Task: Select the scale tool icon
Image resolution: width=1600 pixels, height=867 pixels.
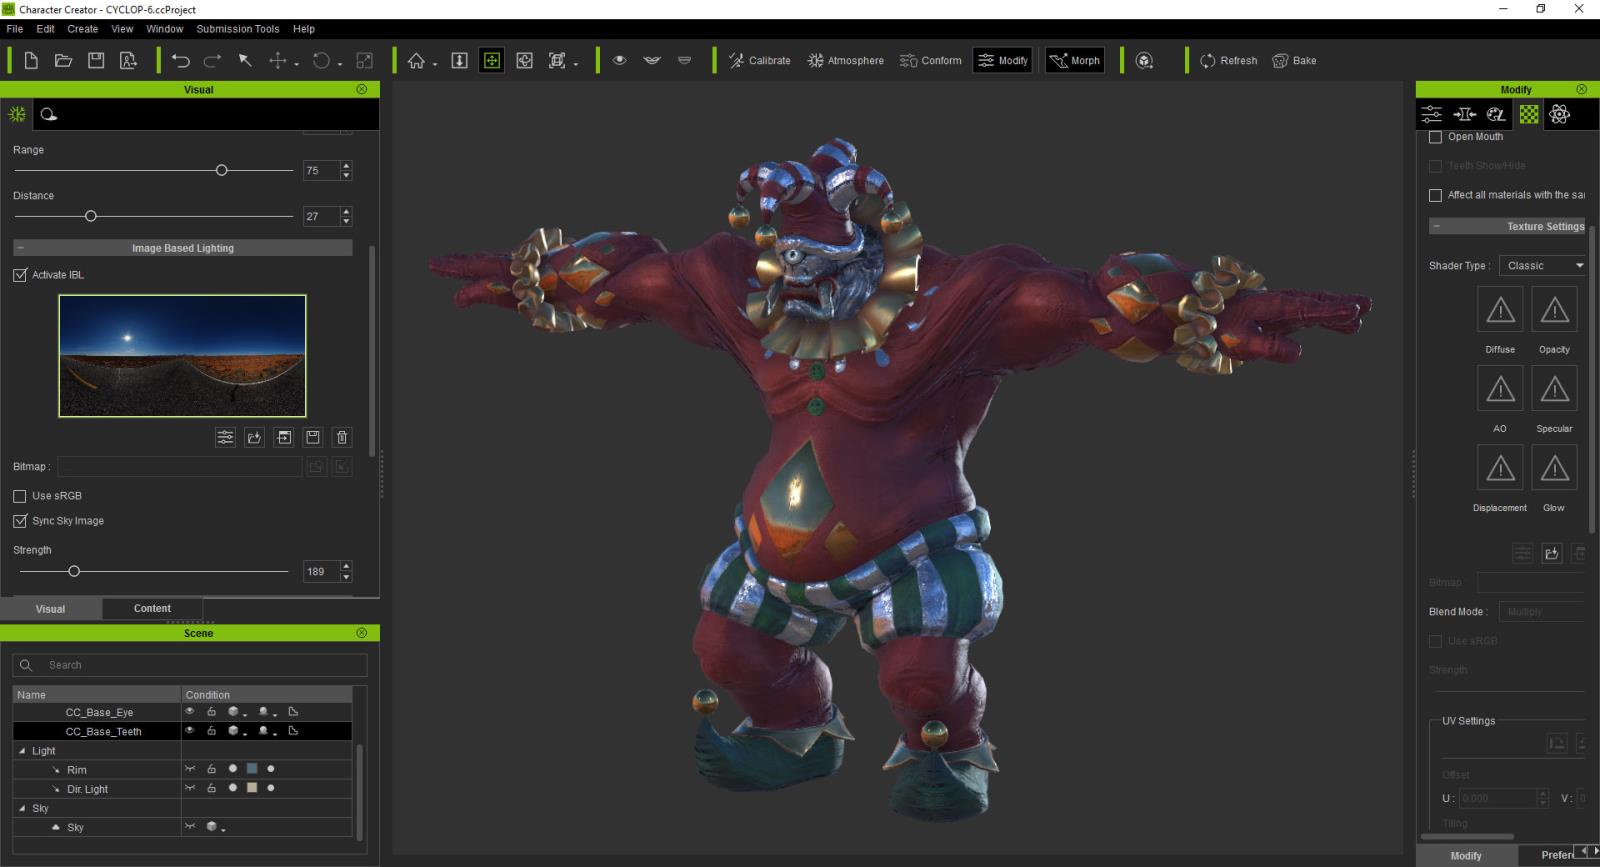Action: [365, 61]
